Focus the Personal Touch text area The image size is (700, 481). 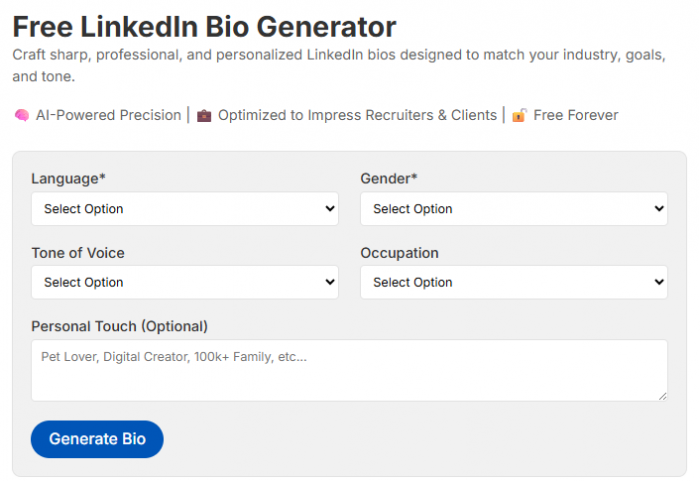tap(349, 370)
